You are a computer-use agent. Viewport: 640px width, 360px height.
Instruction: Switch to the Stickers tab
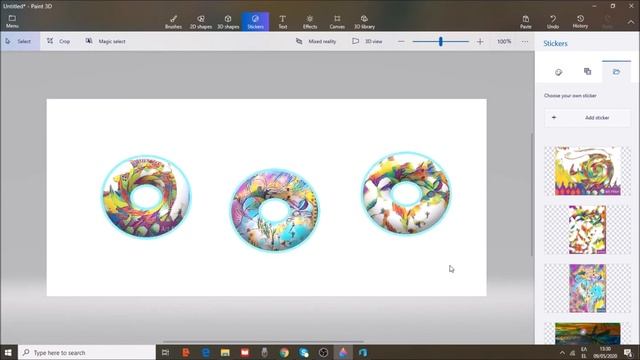(x=256, y=22)
